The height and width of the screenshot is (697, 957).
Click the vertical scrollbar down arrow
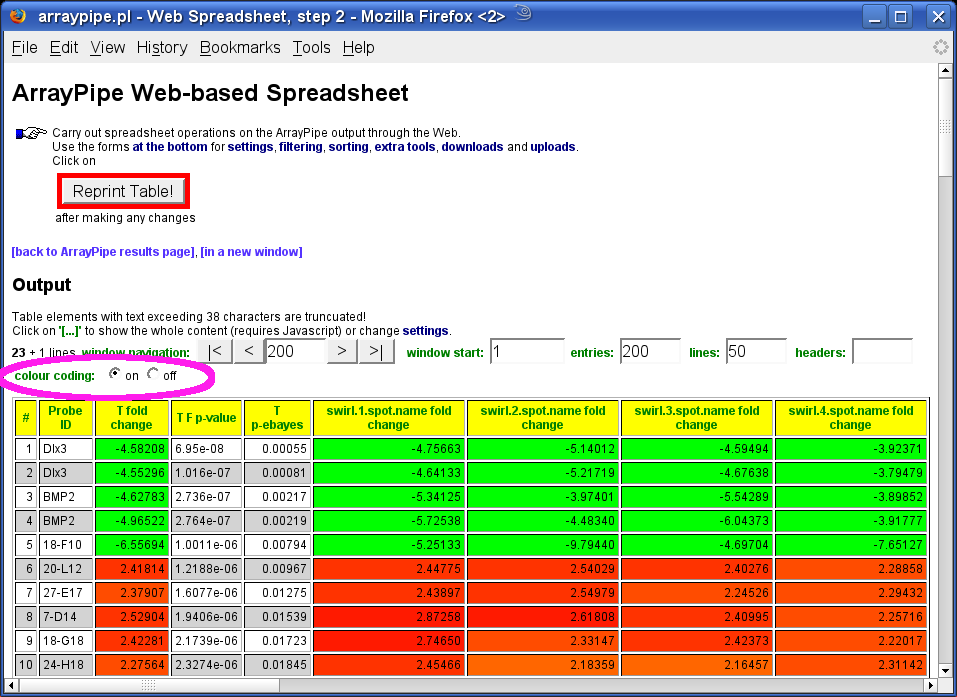point(945,670)
